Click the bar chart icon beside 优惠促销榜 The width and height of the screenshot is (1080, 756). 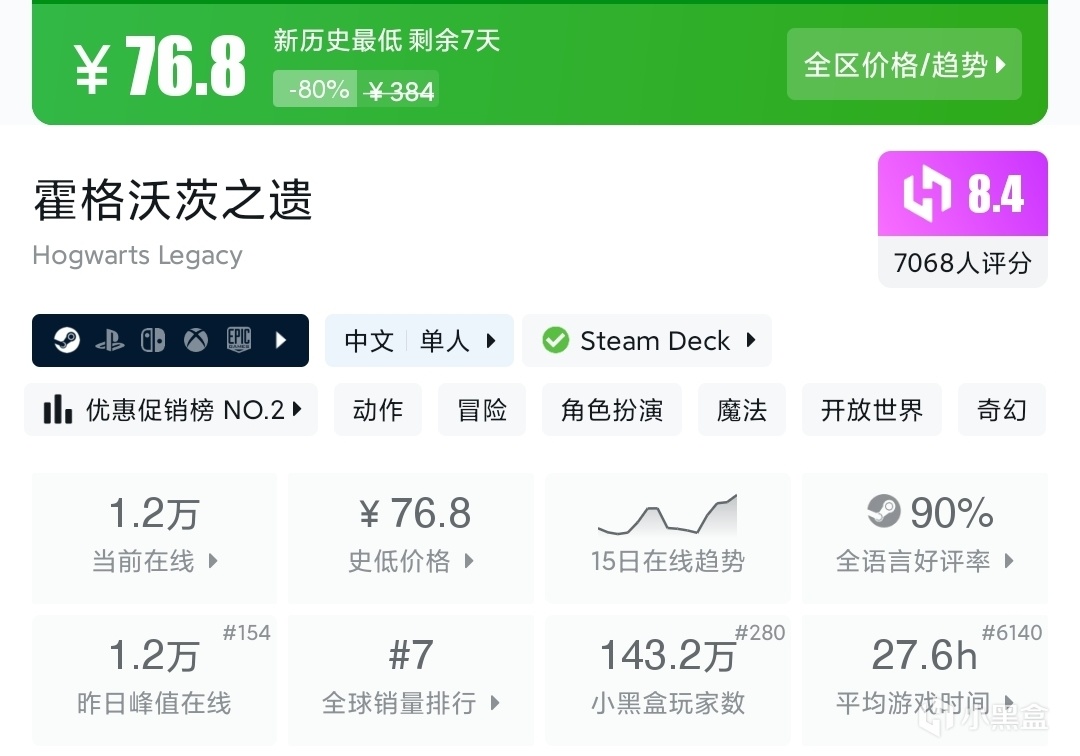(58, 410)
